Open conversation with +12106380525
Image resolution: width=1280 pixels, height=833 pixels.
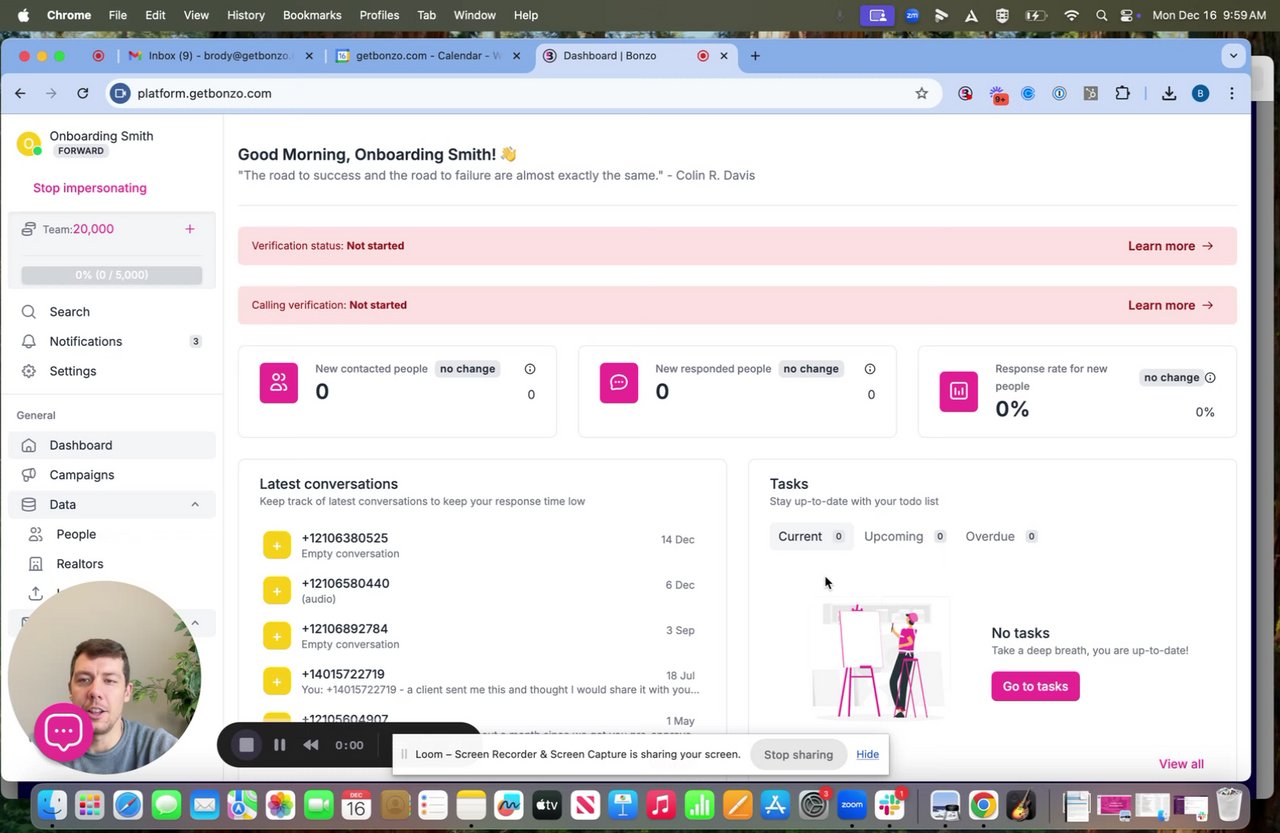[x=481, y=545]
